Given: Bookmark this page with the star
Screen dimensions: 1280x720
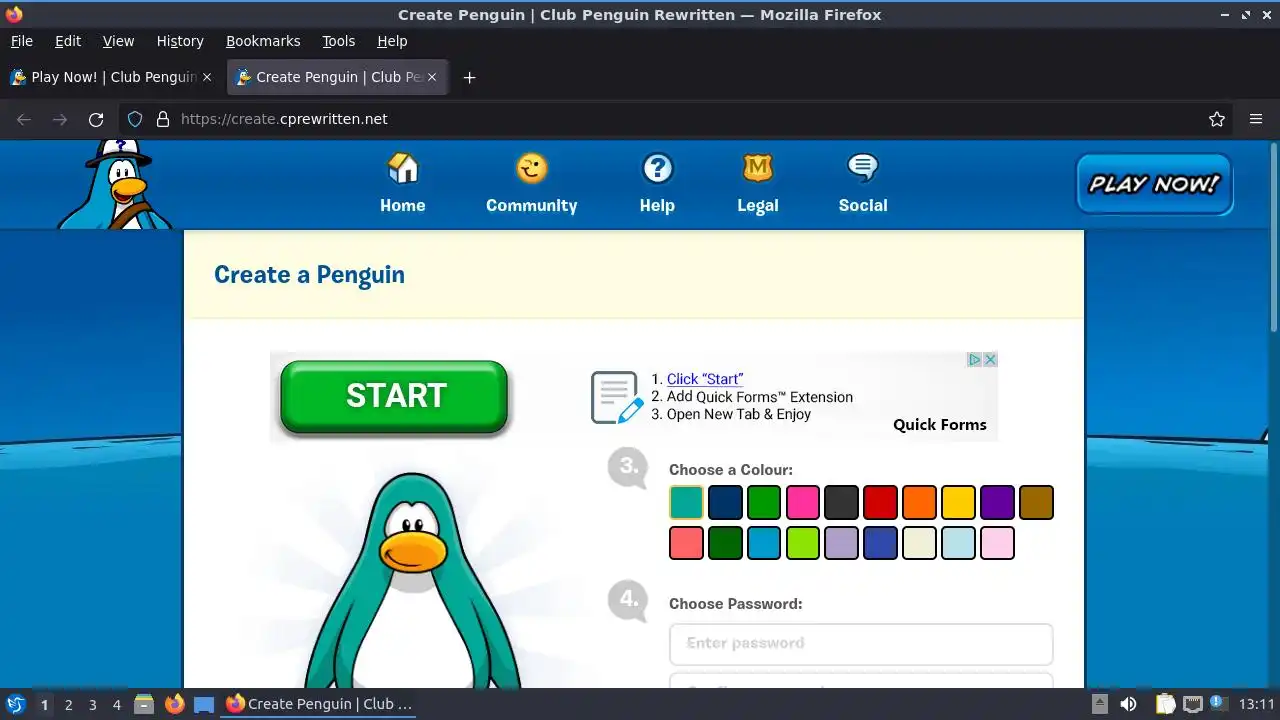Looking at the screenshot, I should pyautogui.click(x=1217, y=119).
